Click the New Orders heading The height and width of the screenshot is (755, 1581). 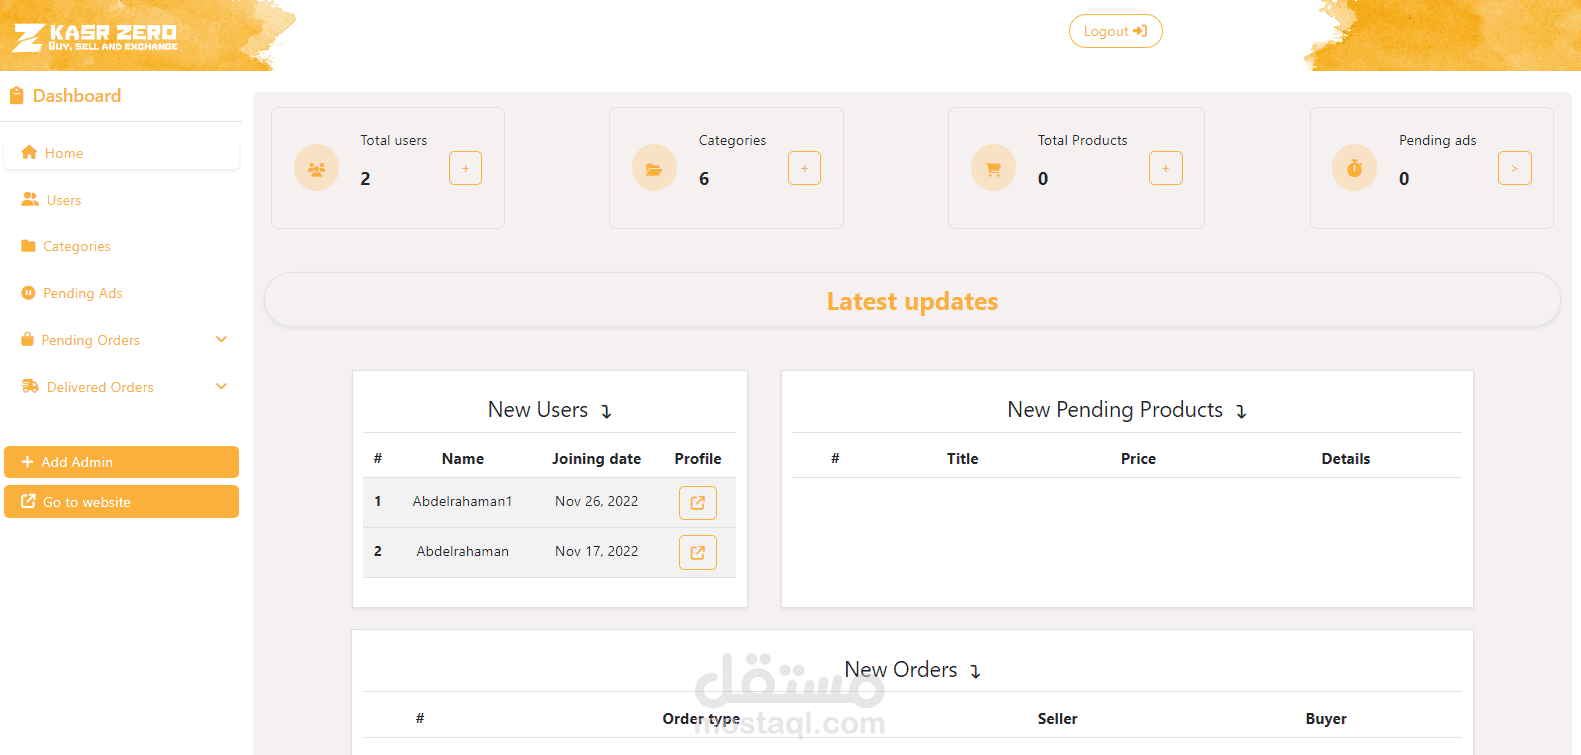(901, 670)
